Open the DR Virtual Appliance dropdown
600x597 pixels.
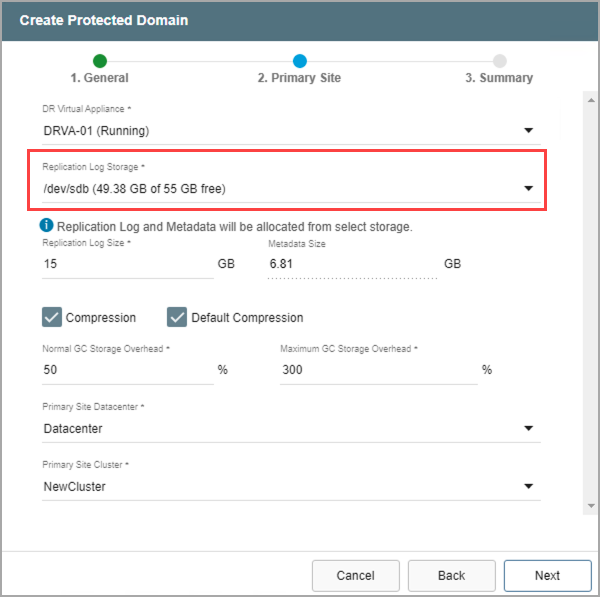[528, 130]
